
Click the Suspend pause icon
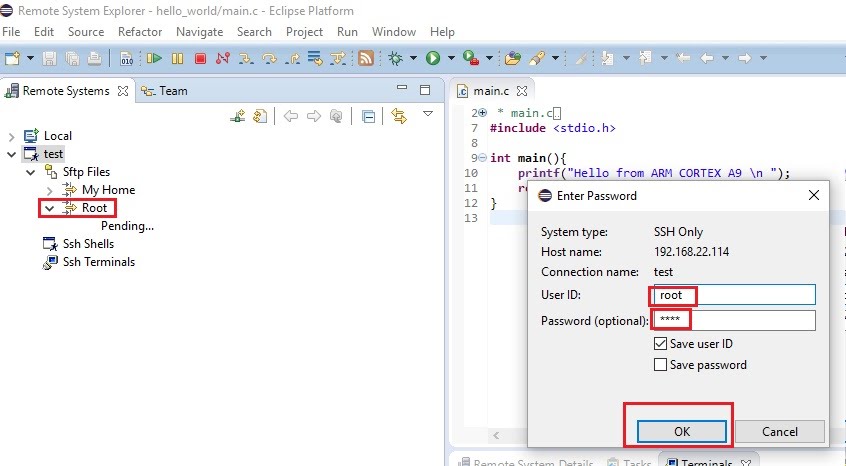pyautogui.click(x=178, y=58)
